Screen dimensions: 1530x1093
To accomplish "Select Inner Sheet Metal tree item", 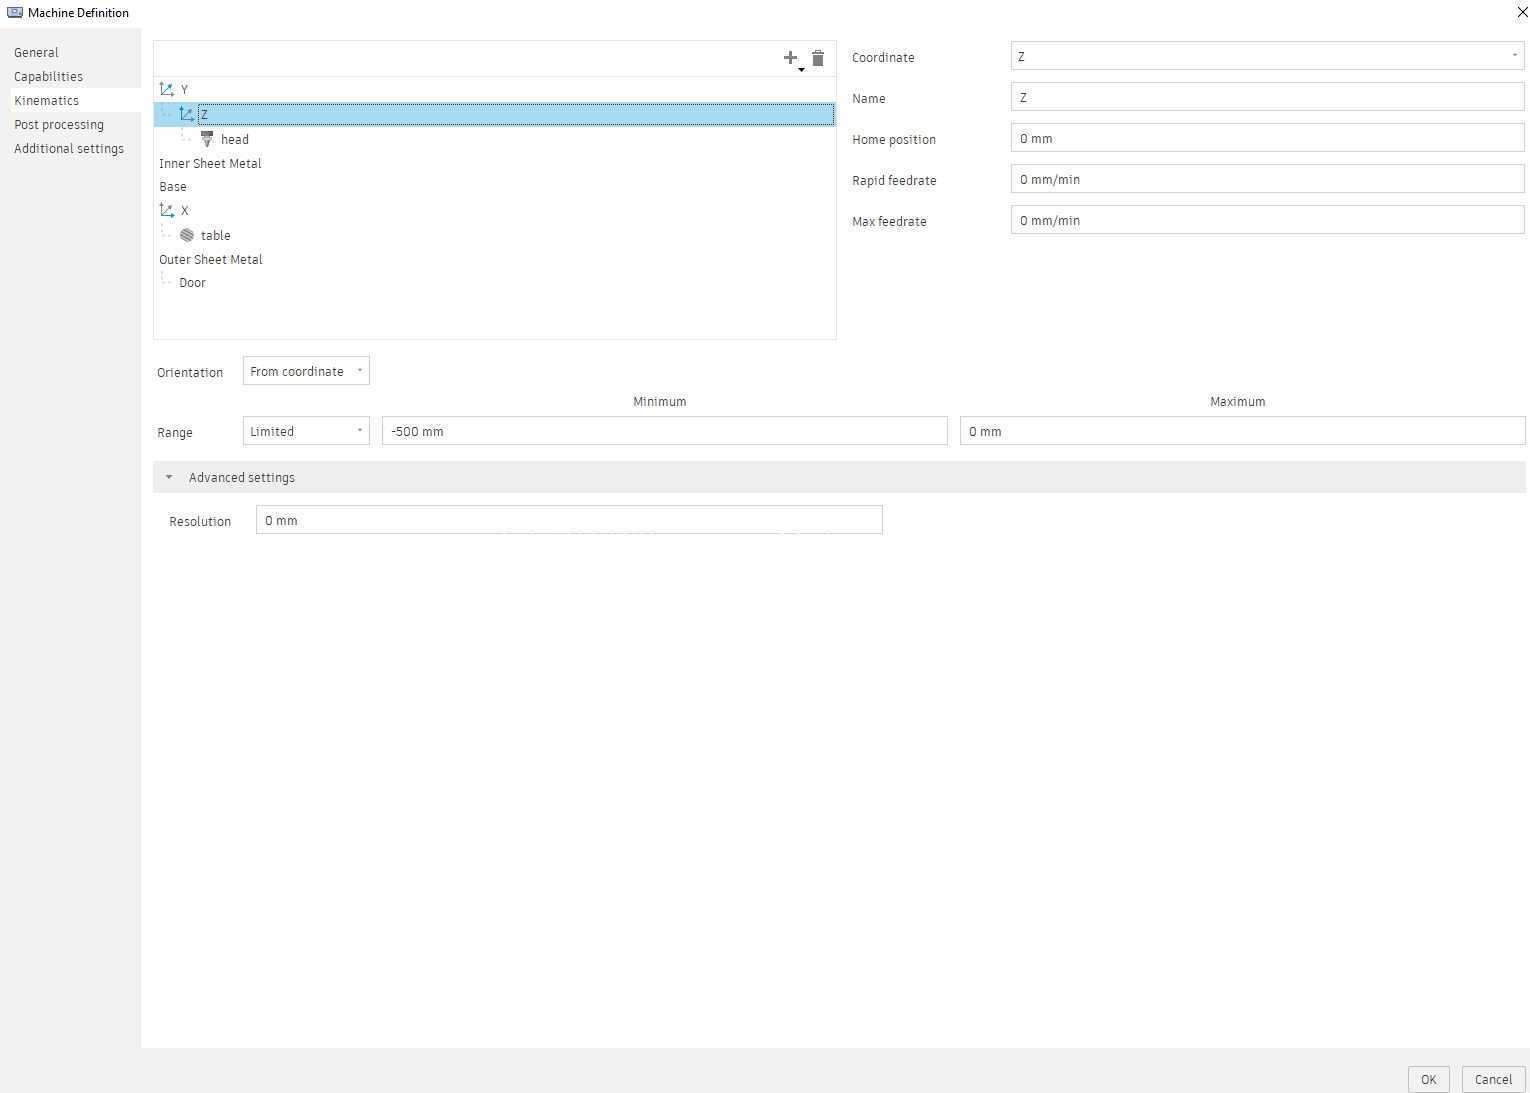I will (x=210, y=164).
